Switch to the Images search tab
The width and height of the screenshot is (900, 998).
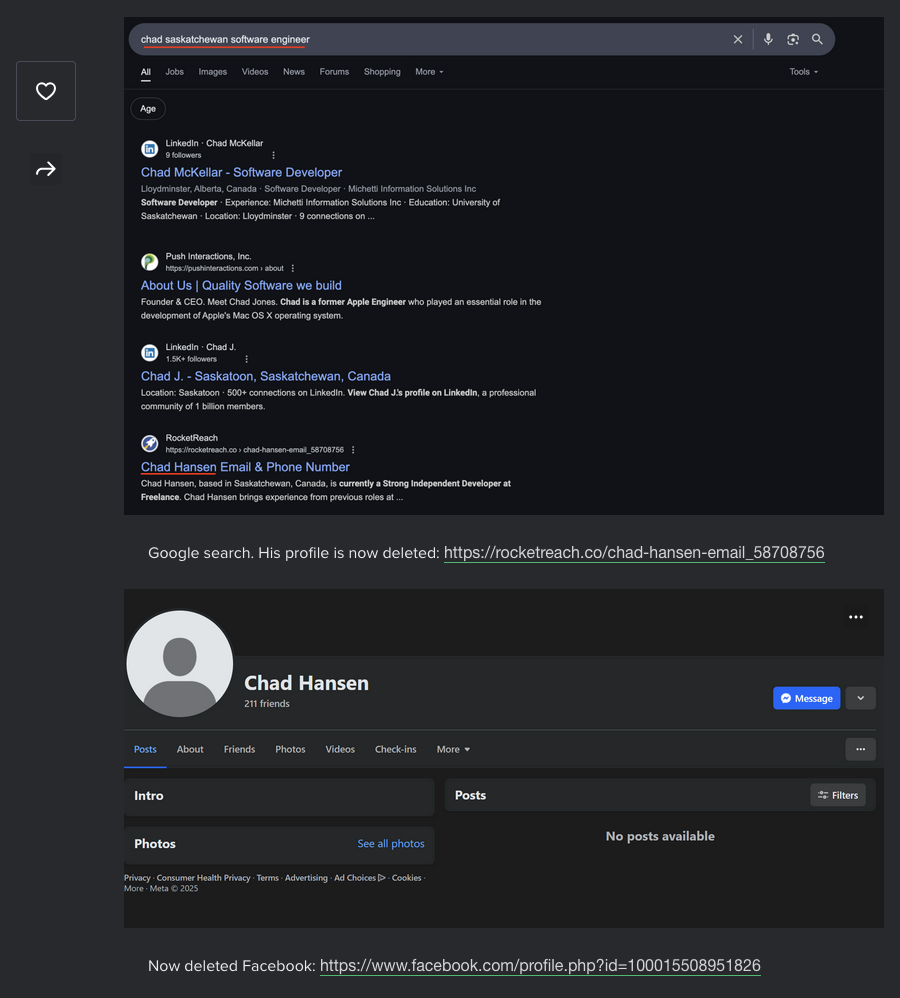tap(213, 72)
